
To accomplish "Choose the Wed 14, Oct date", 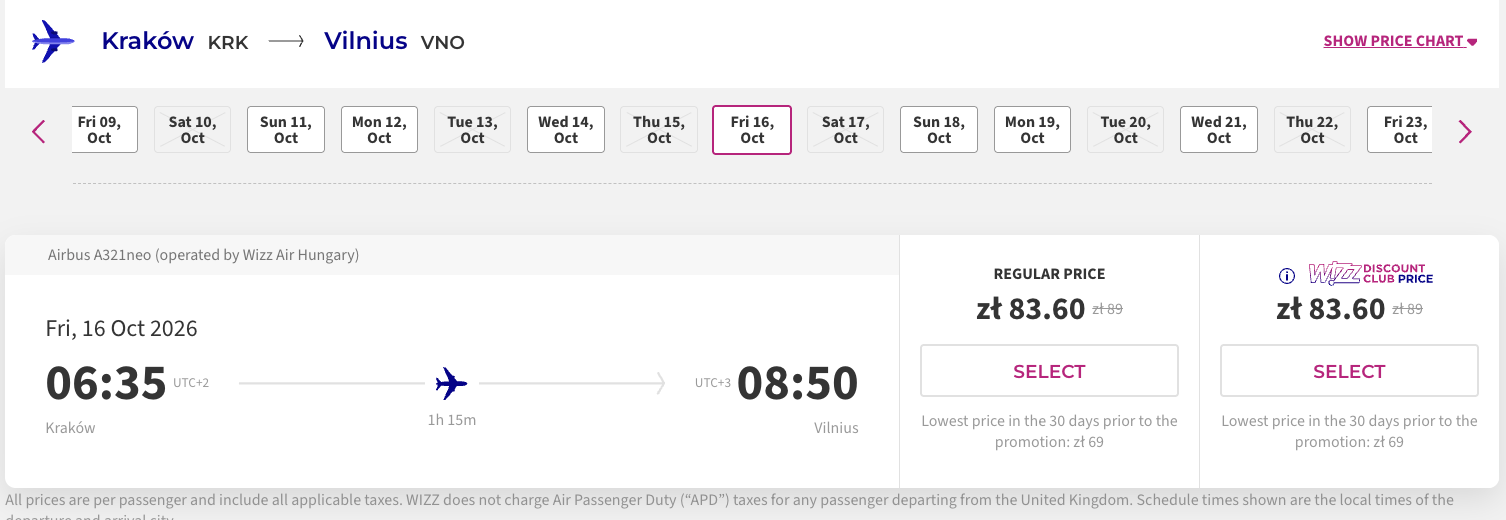I will (566, 130).
